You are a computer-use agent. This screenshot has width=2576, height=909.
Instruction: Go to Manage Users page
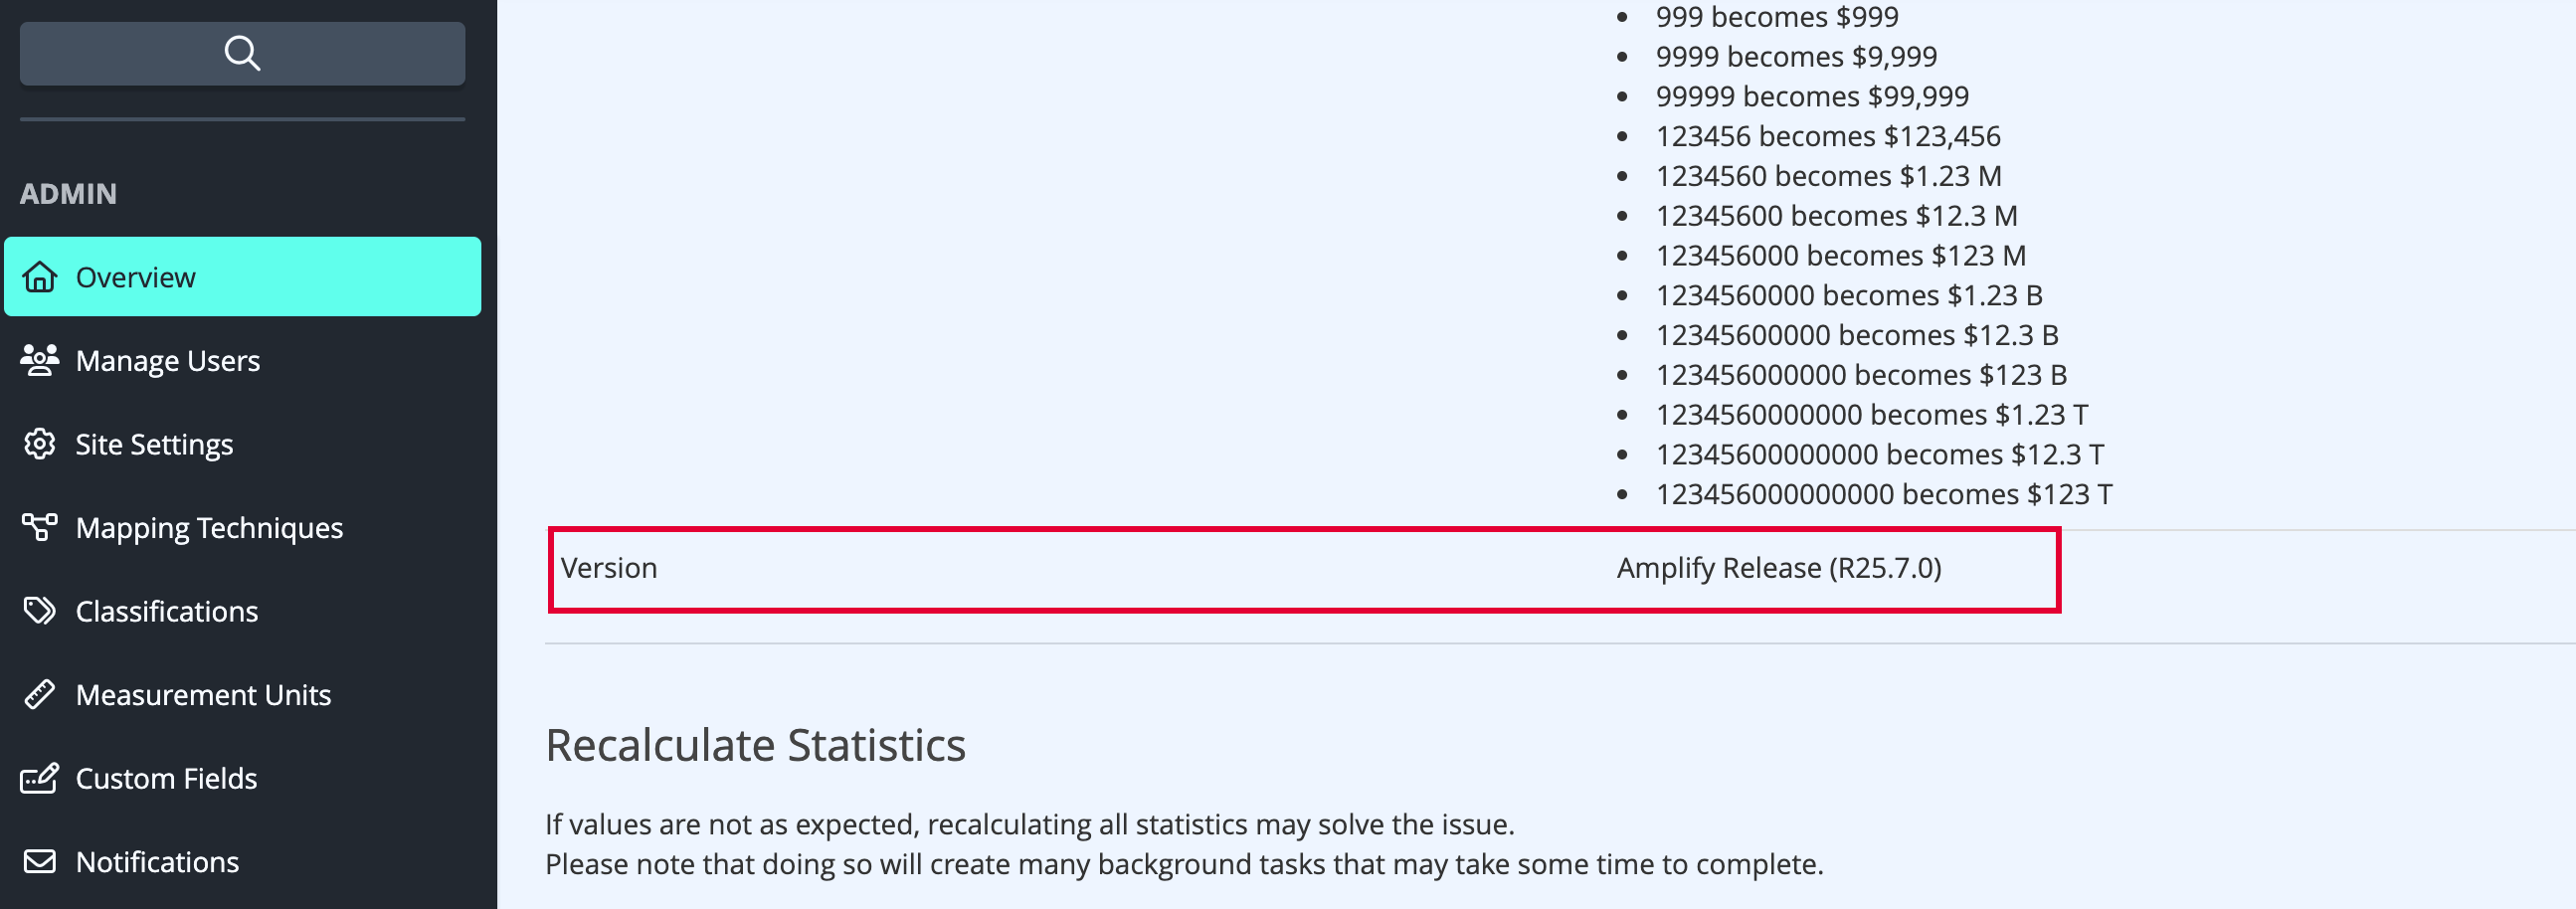(168, 361)
